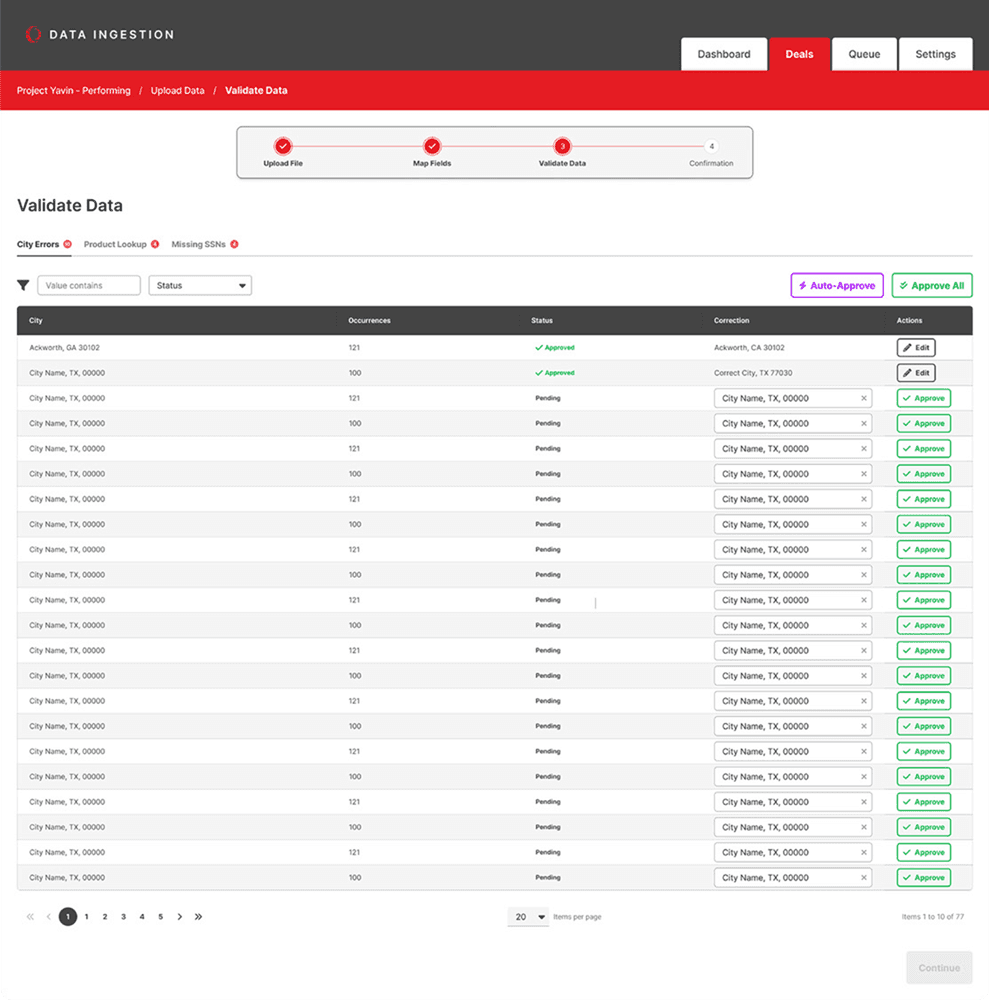This screenshot has height=1000, width=989.
Task: Click the 'Ackworth, CA 30102' correction text
Action: click(749, 348)
